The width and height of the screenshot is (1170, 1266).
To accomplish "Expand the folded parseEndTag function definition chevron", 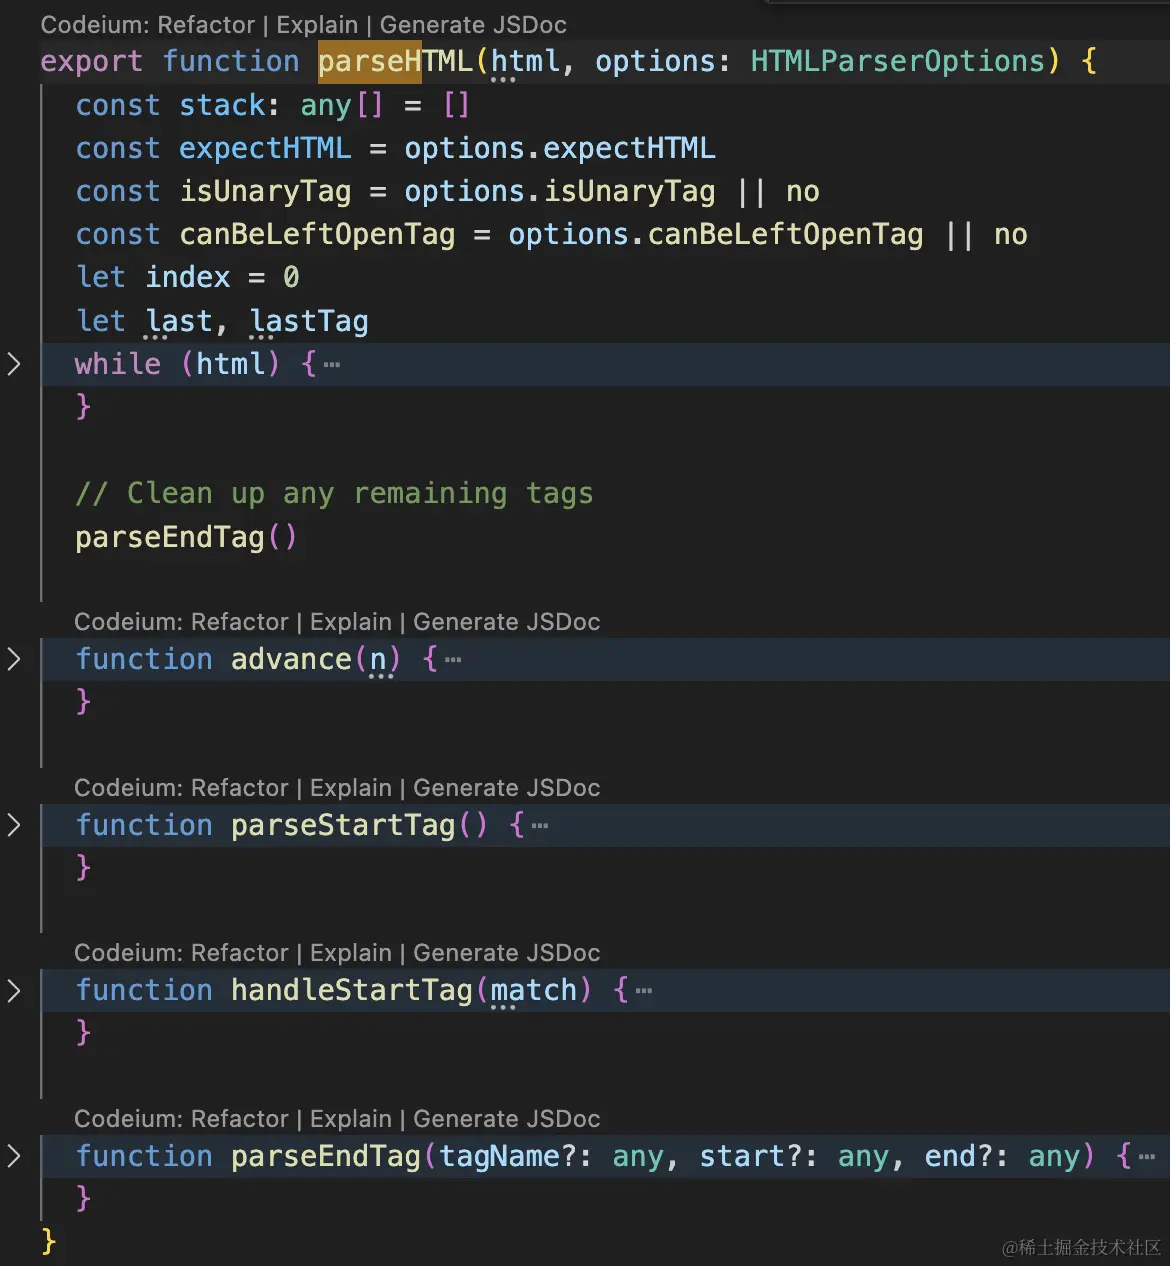I will [x=14, y=1156].
